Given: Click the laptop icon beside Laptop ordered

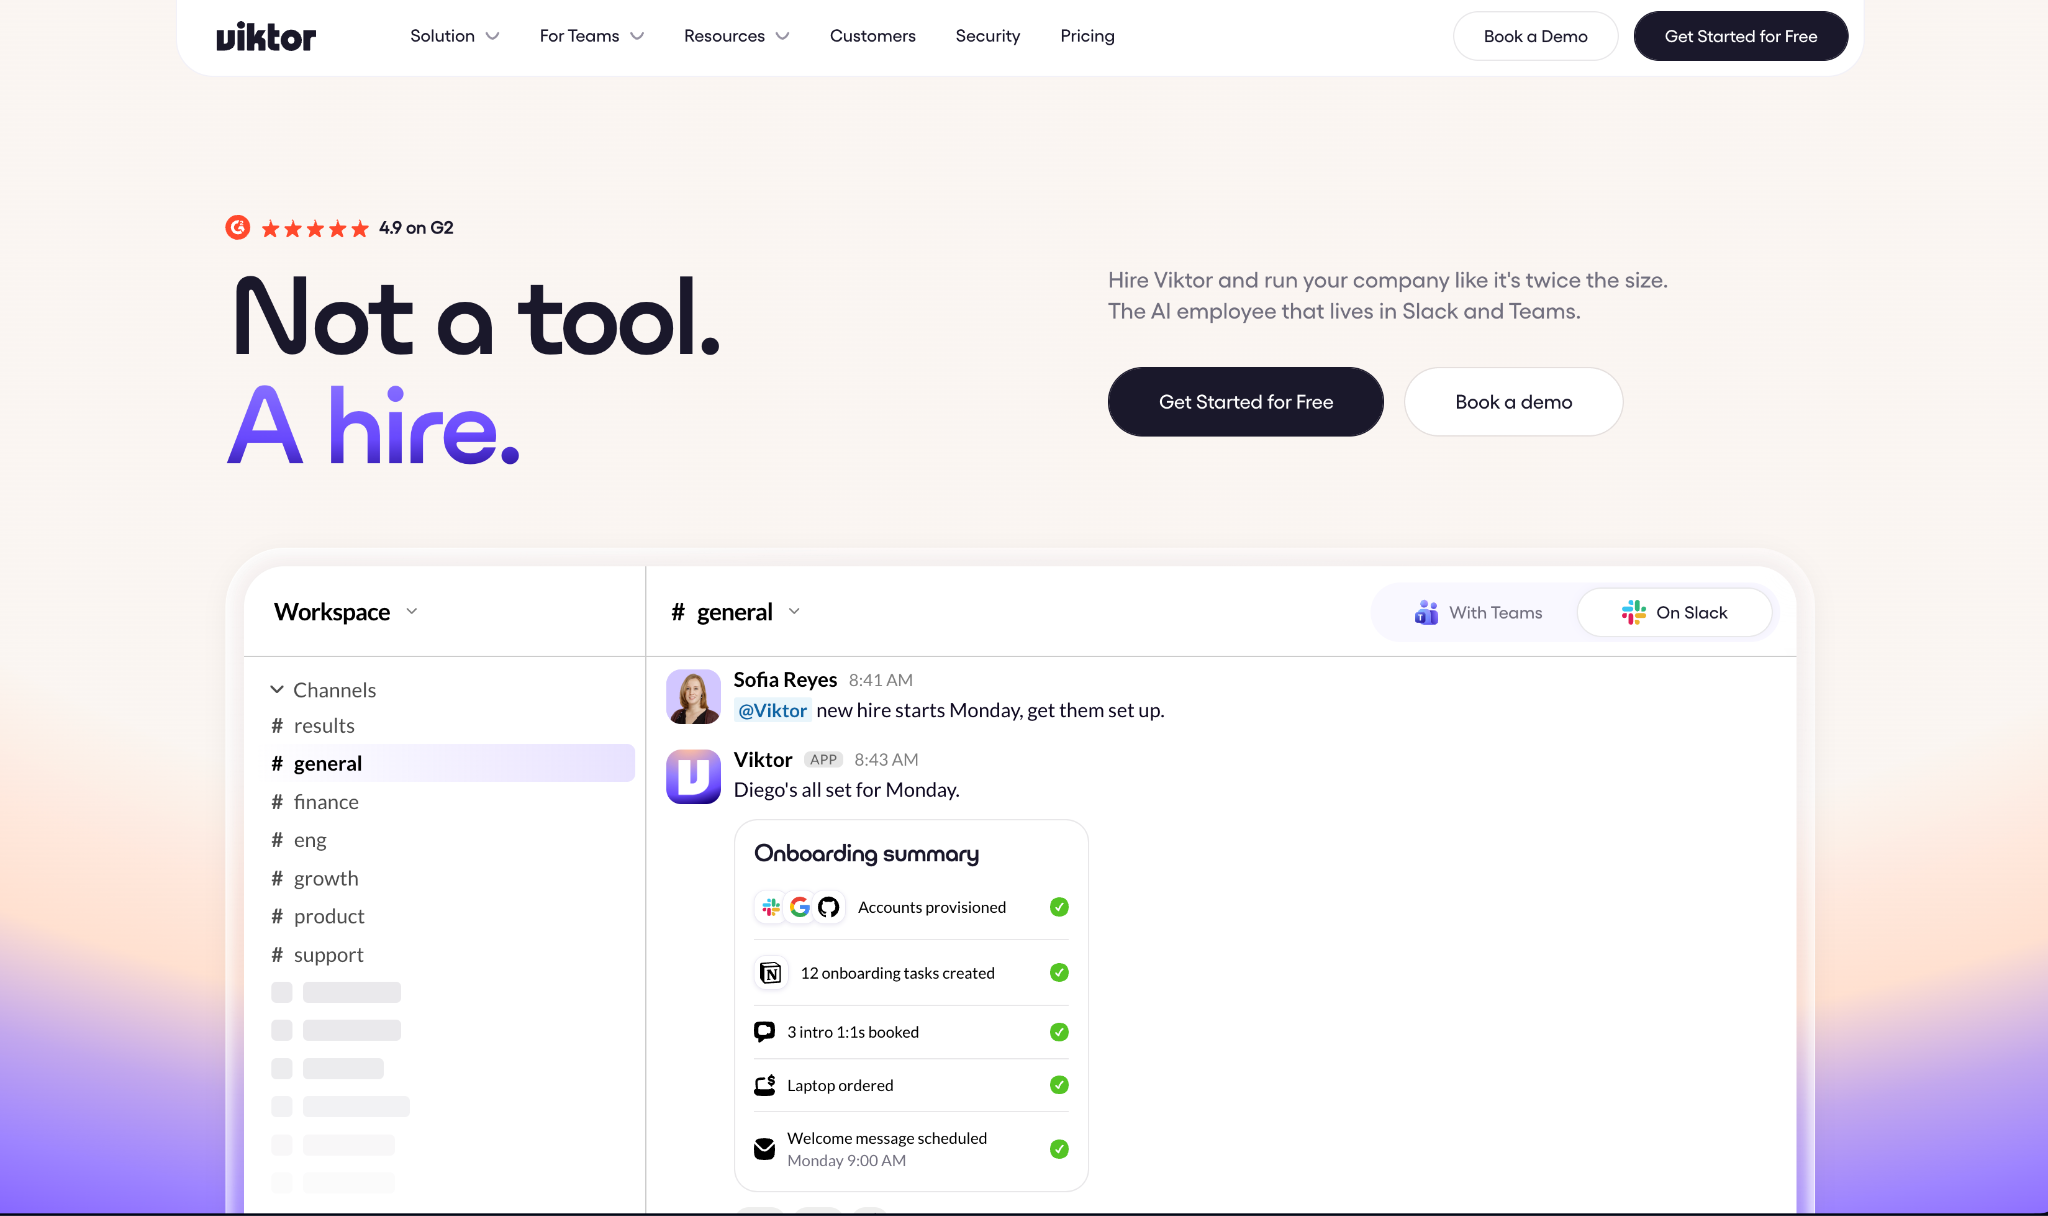Looking at the screenshot, I should tap(765, 1085).
